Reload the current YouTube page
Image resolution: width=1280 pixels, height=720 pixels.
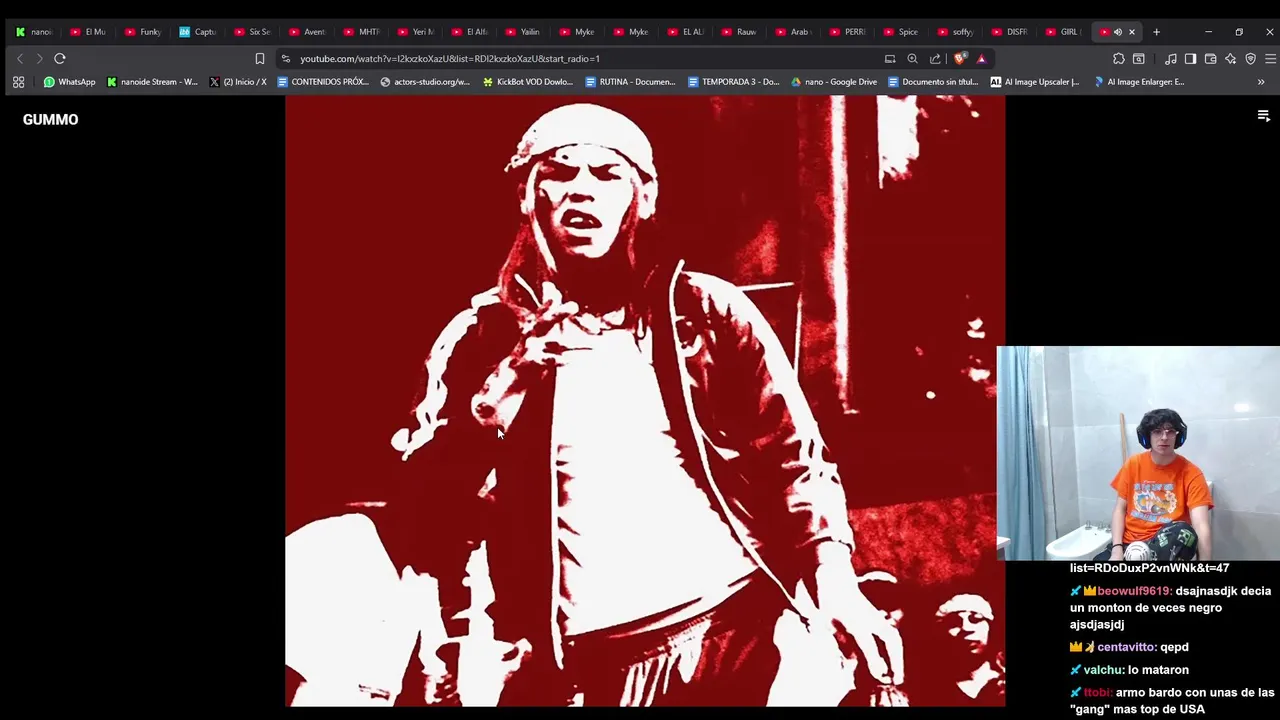click(60, 58)
